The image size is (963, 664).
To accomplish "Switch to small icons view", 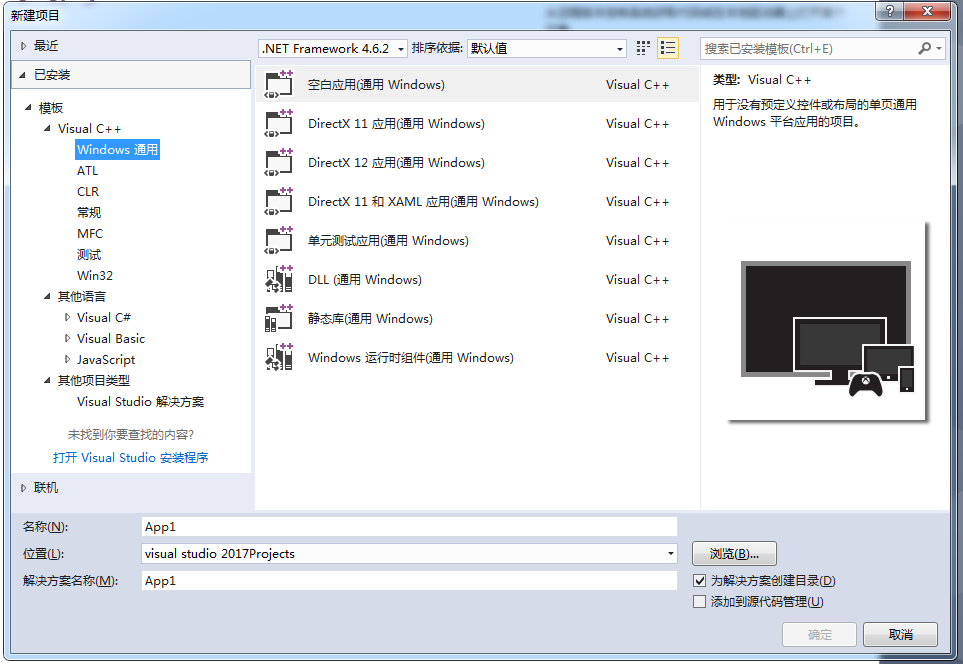I will click(643, 48).
